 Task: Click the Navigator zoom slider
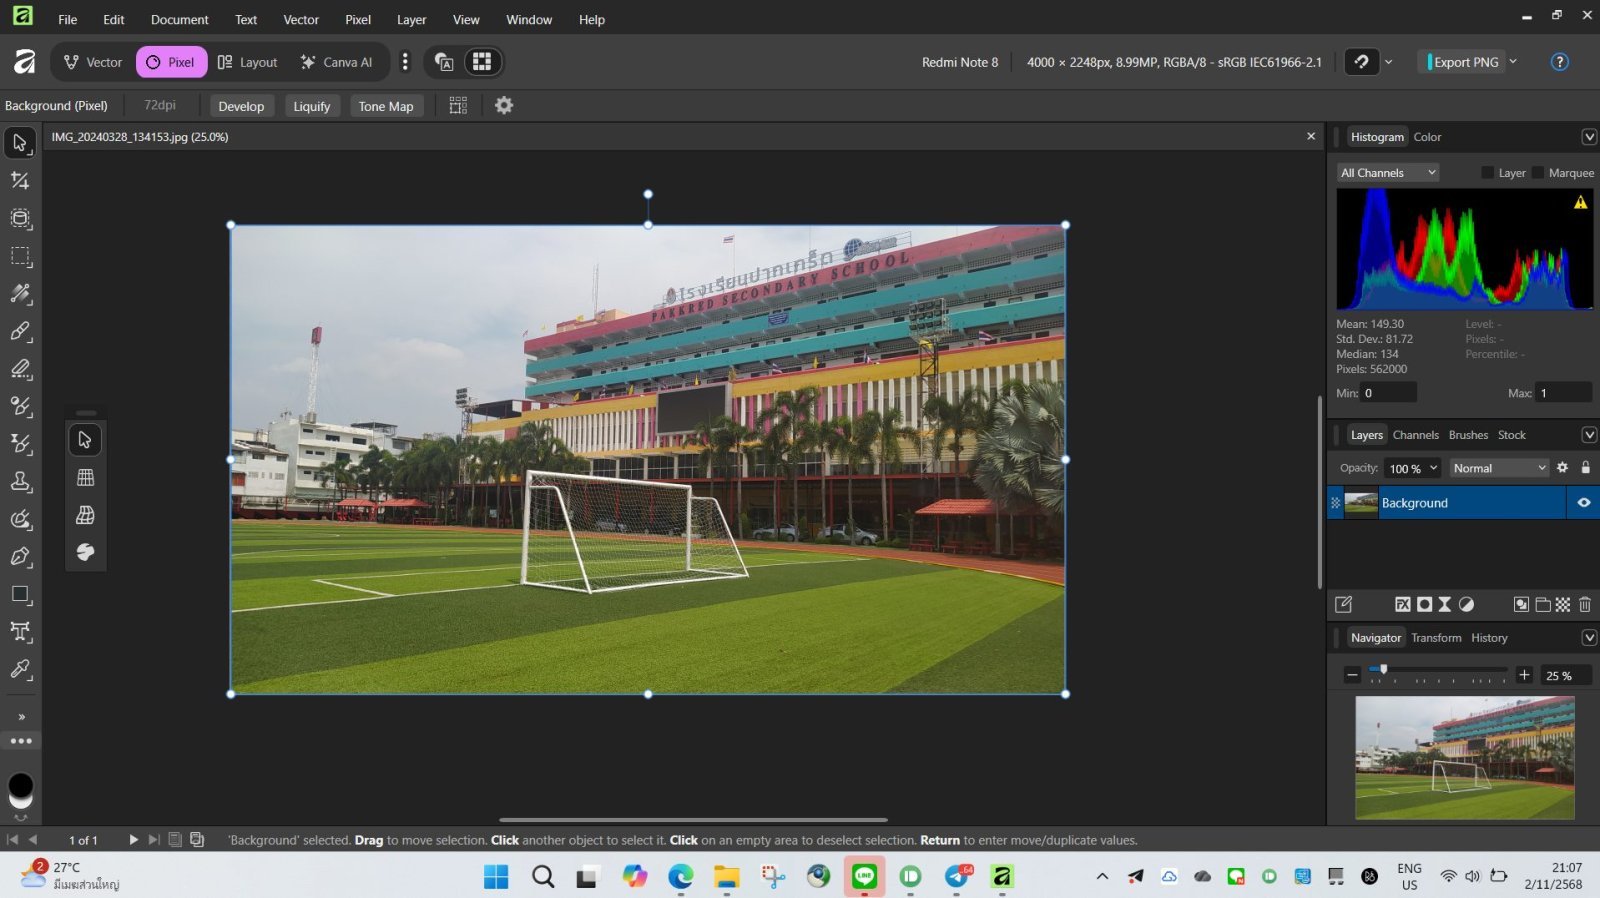coord(1438,670)
